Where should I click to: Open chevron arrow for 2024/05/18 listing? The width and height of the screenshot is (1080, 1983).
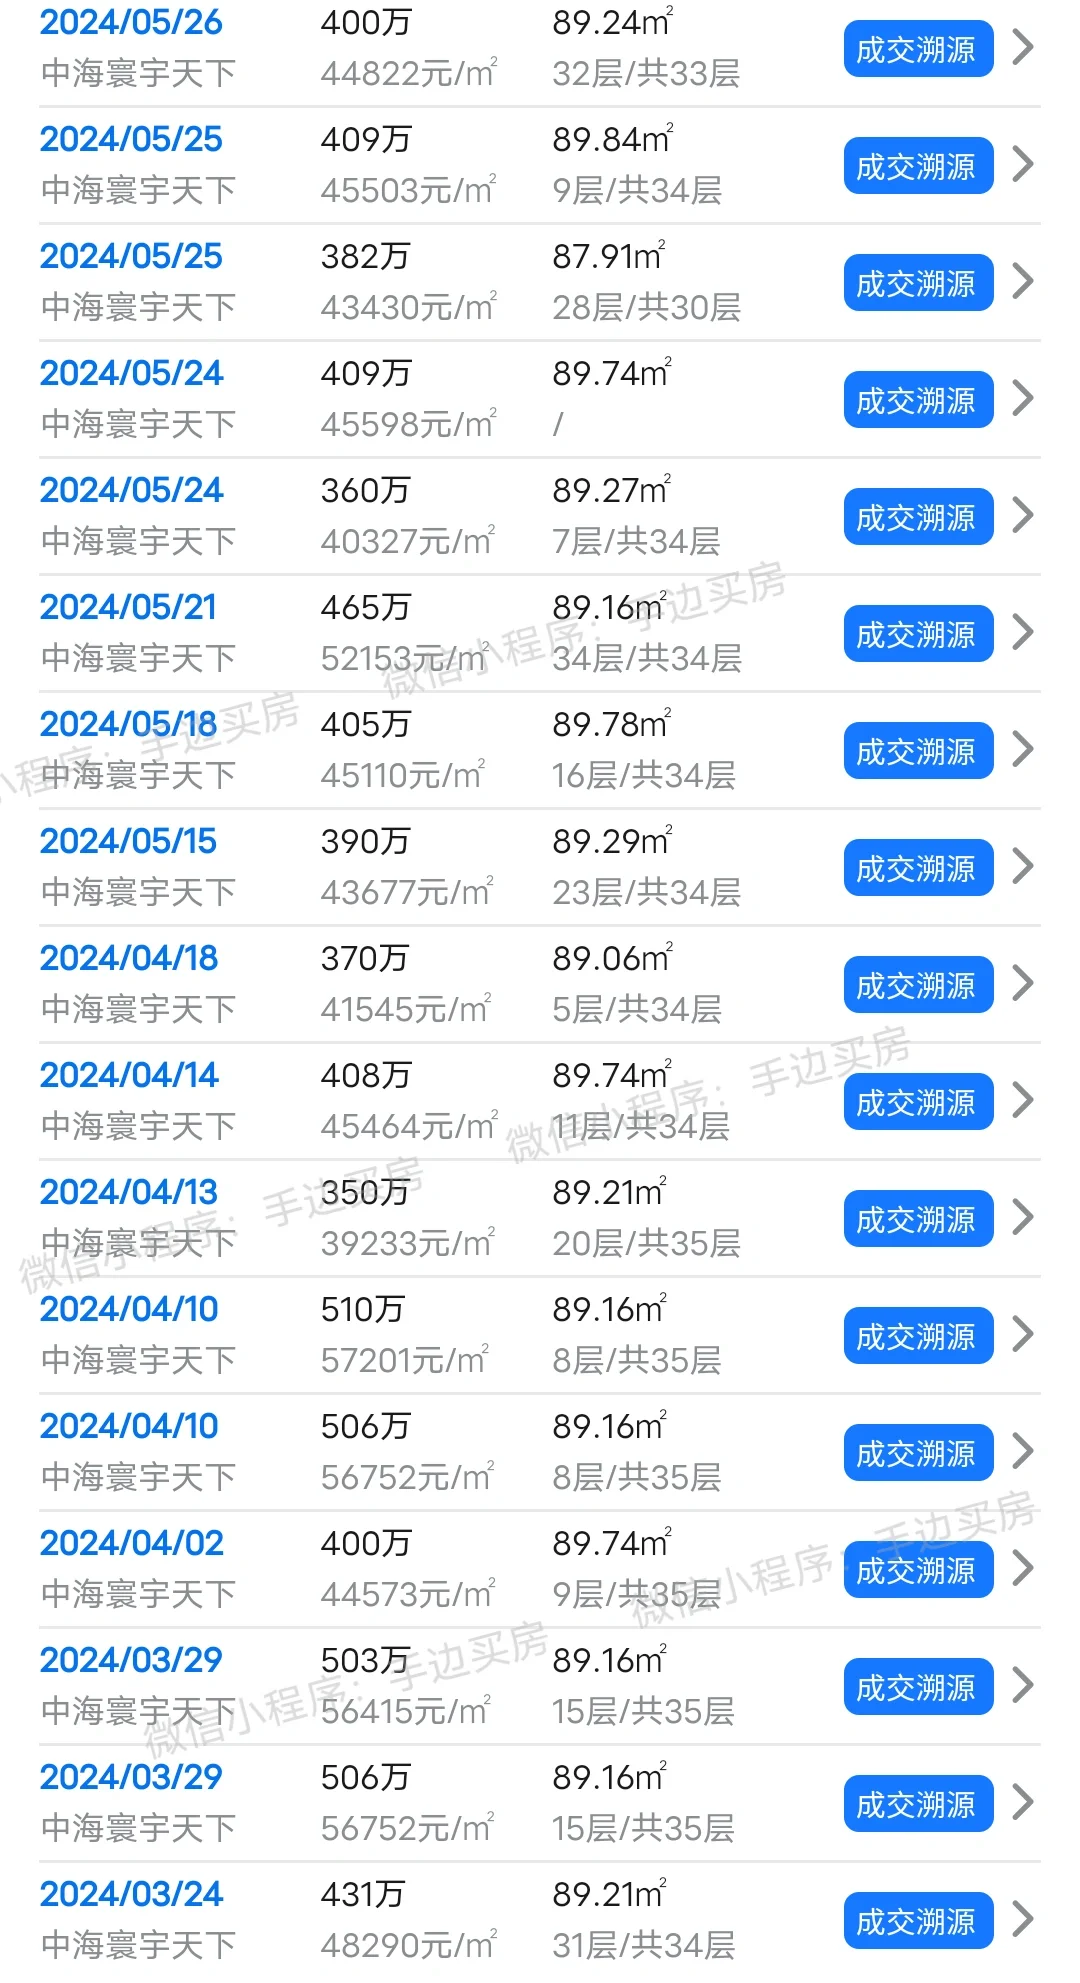pos(1022,749)
